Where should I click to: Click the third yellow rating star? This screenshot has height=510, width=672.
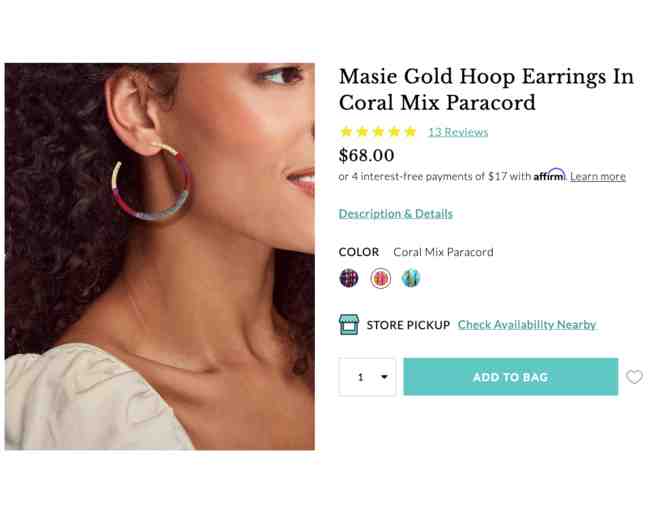point(378,132)
